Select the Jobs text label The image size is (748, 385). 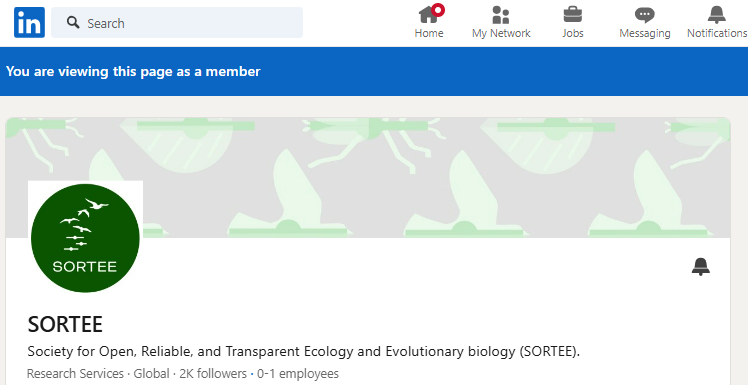tap(572, 33)
